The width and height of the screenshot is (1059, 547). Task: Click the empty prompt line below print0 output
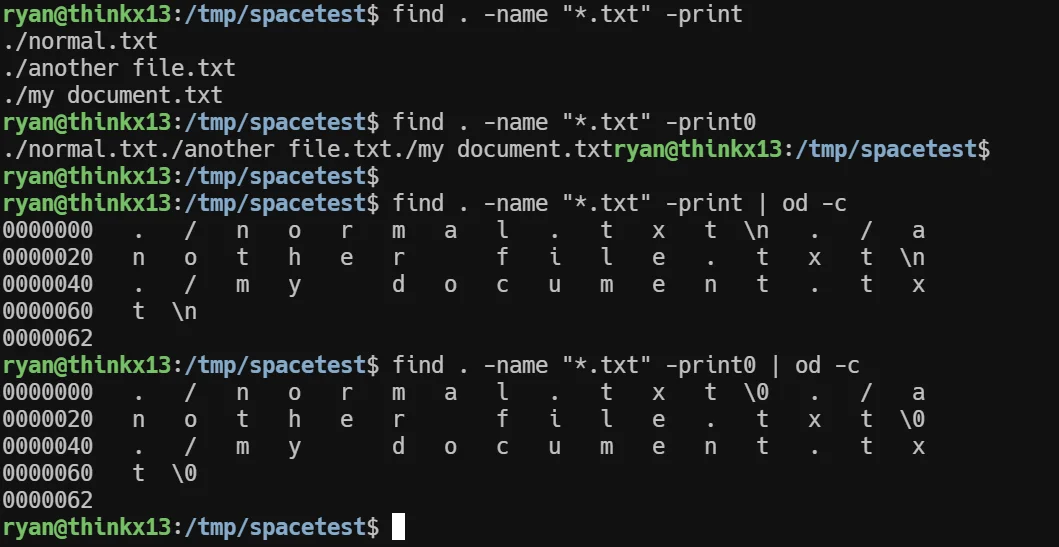[190, 177]
